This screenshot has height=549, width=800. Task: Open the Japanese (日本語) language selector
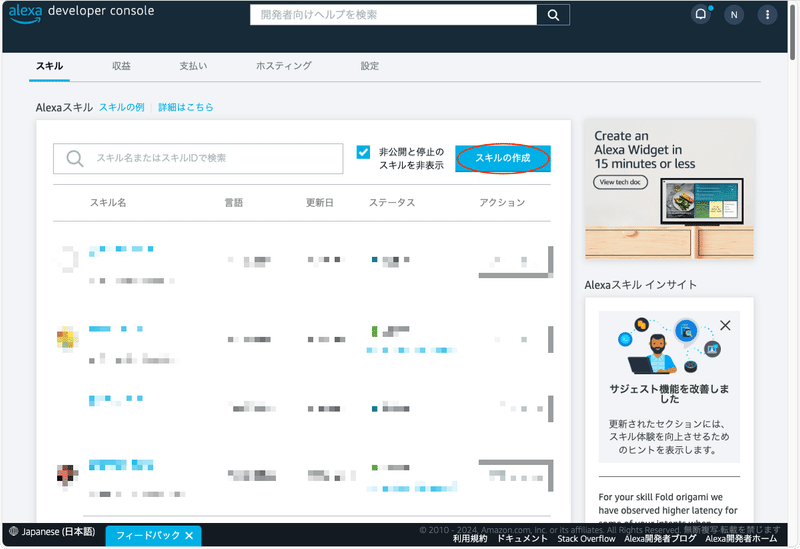tap(53, 532)
